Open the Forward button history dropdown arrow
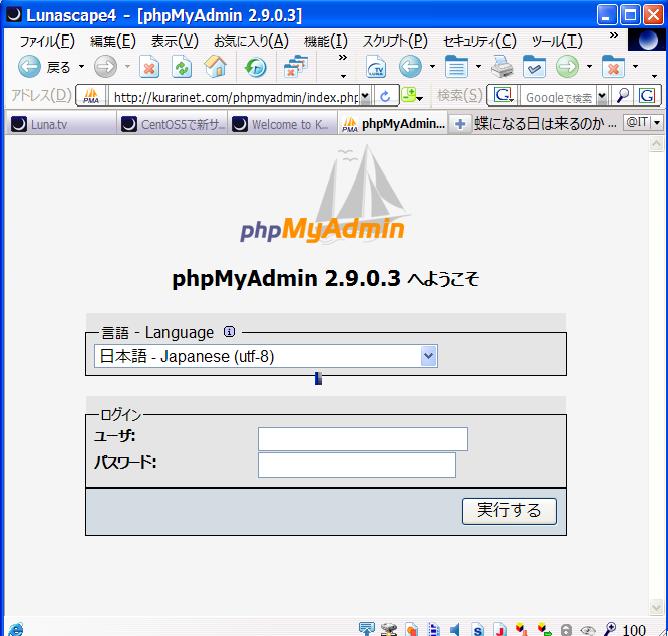668x636 pixels. tap(127, 67)
